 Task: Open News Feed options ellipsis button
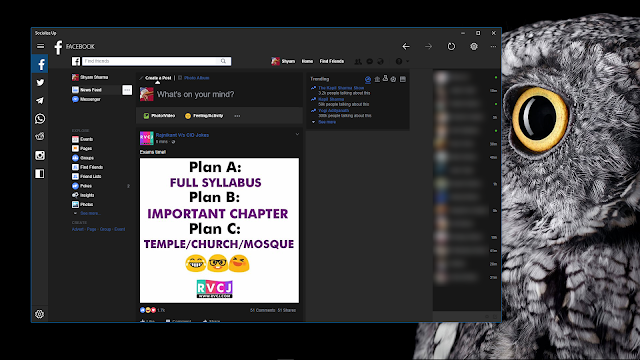127,90
